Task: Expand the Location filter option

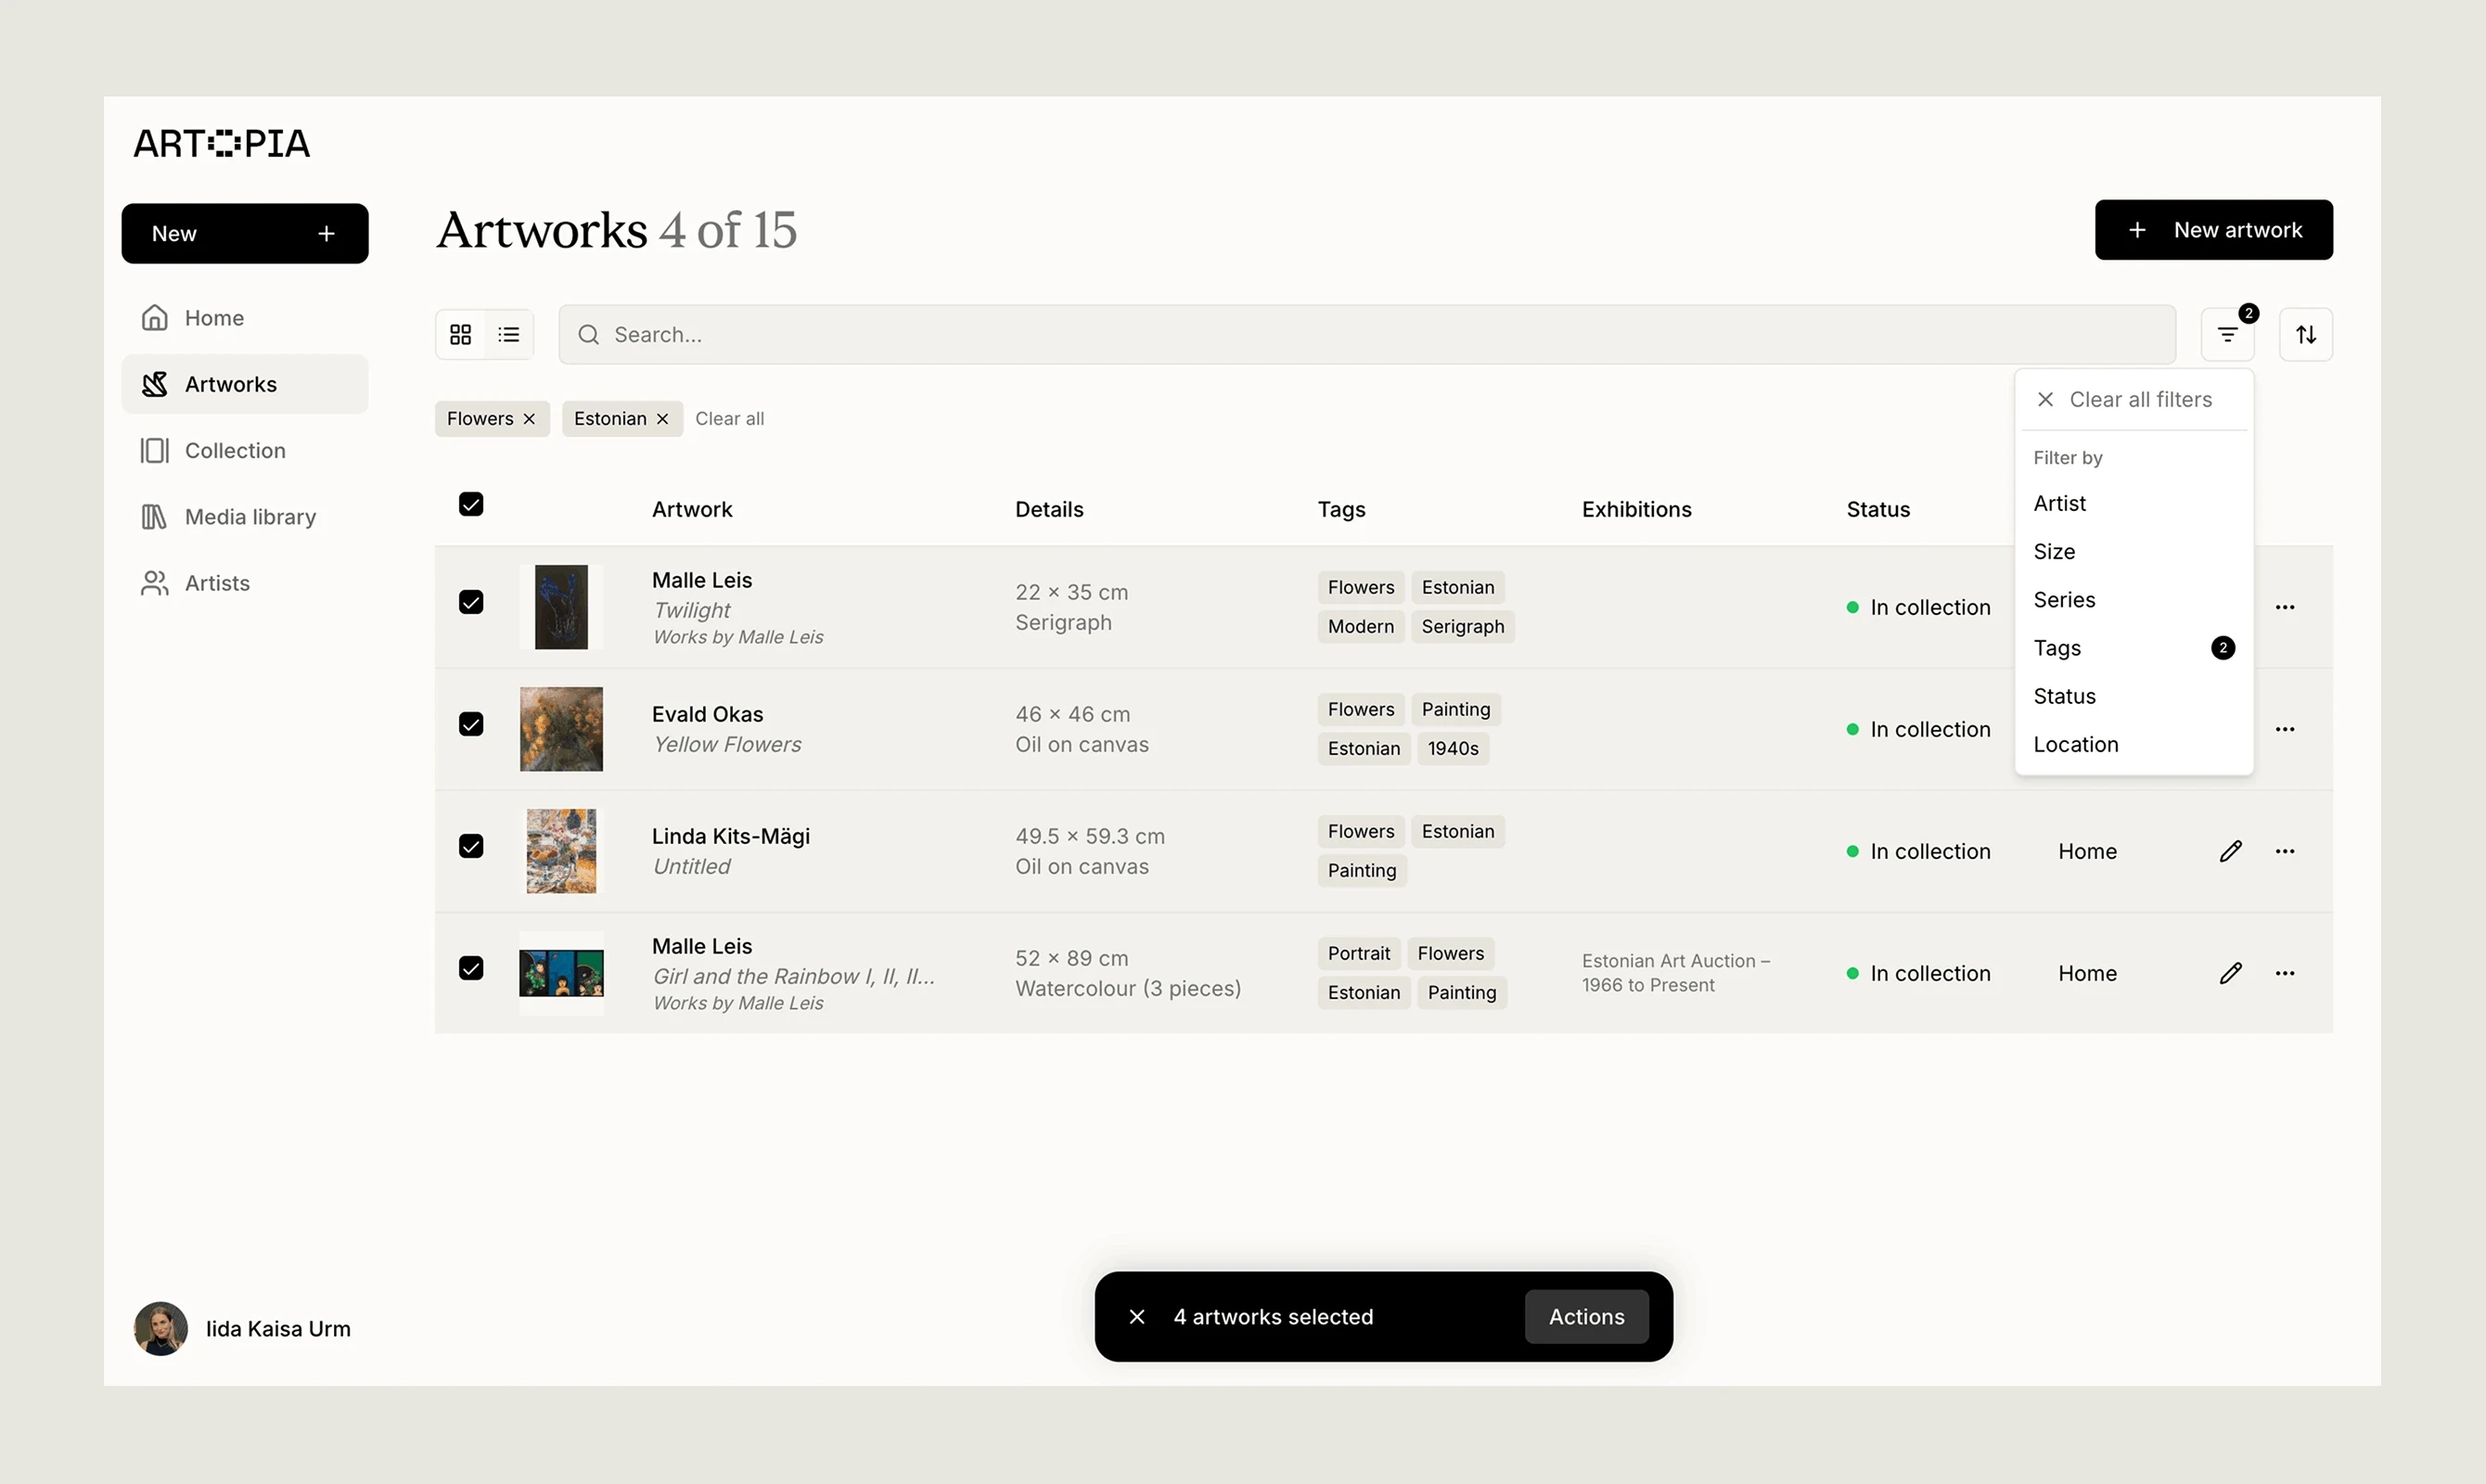Action: click(2075, 744)
